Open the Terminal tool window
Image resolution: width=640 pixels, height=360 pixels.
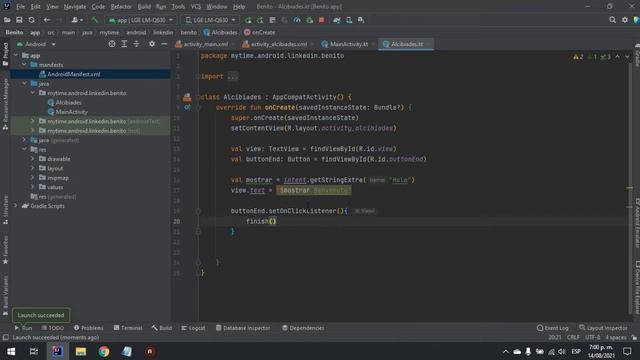[128, 328]
